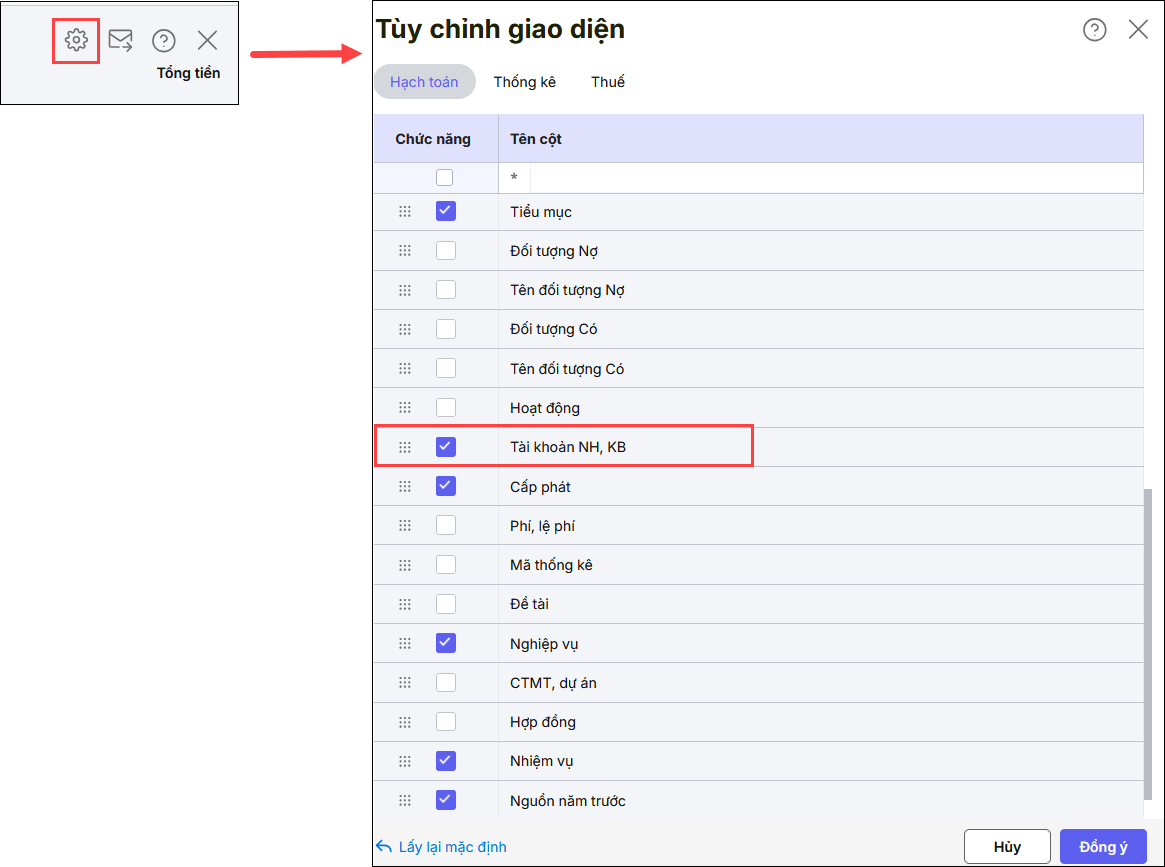Check the Đối tượng Có checkbox
The width and height of the screenshot is (1165, 867).
click(446, 329)
